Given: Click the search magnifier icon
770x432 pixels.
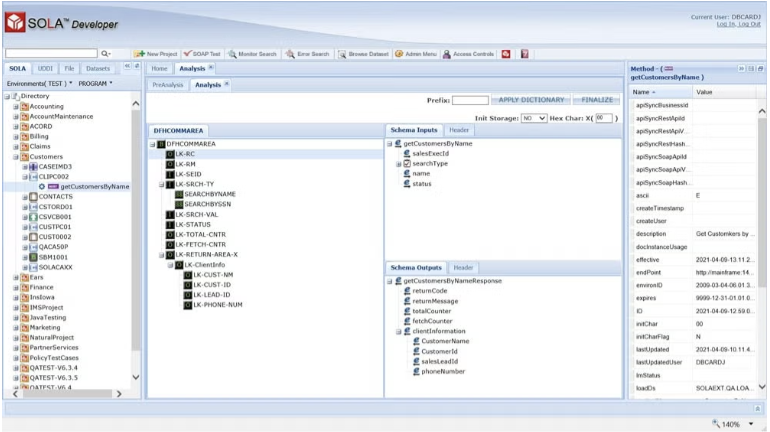Looking at the screenshot, I should point(105,54).
